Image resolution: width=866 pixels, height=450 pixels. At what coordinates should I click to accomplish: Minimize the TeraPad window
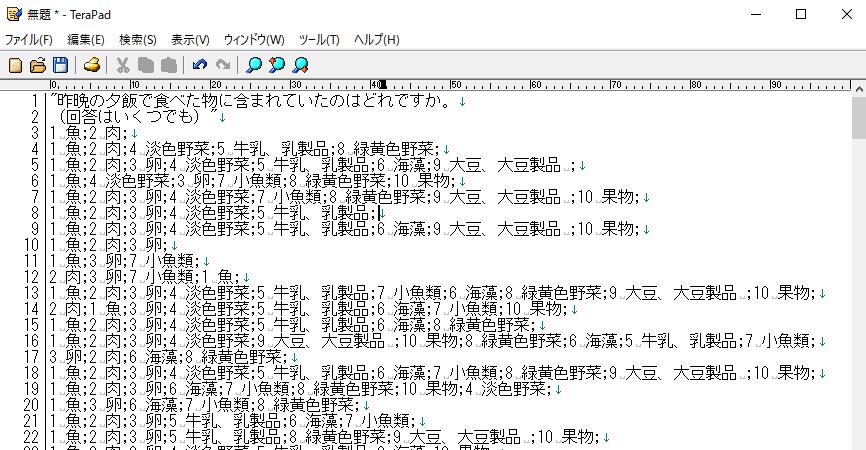click(x=756, y=14)
